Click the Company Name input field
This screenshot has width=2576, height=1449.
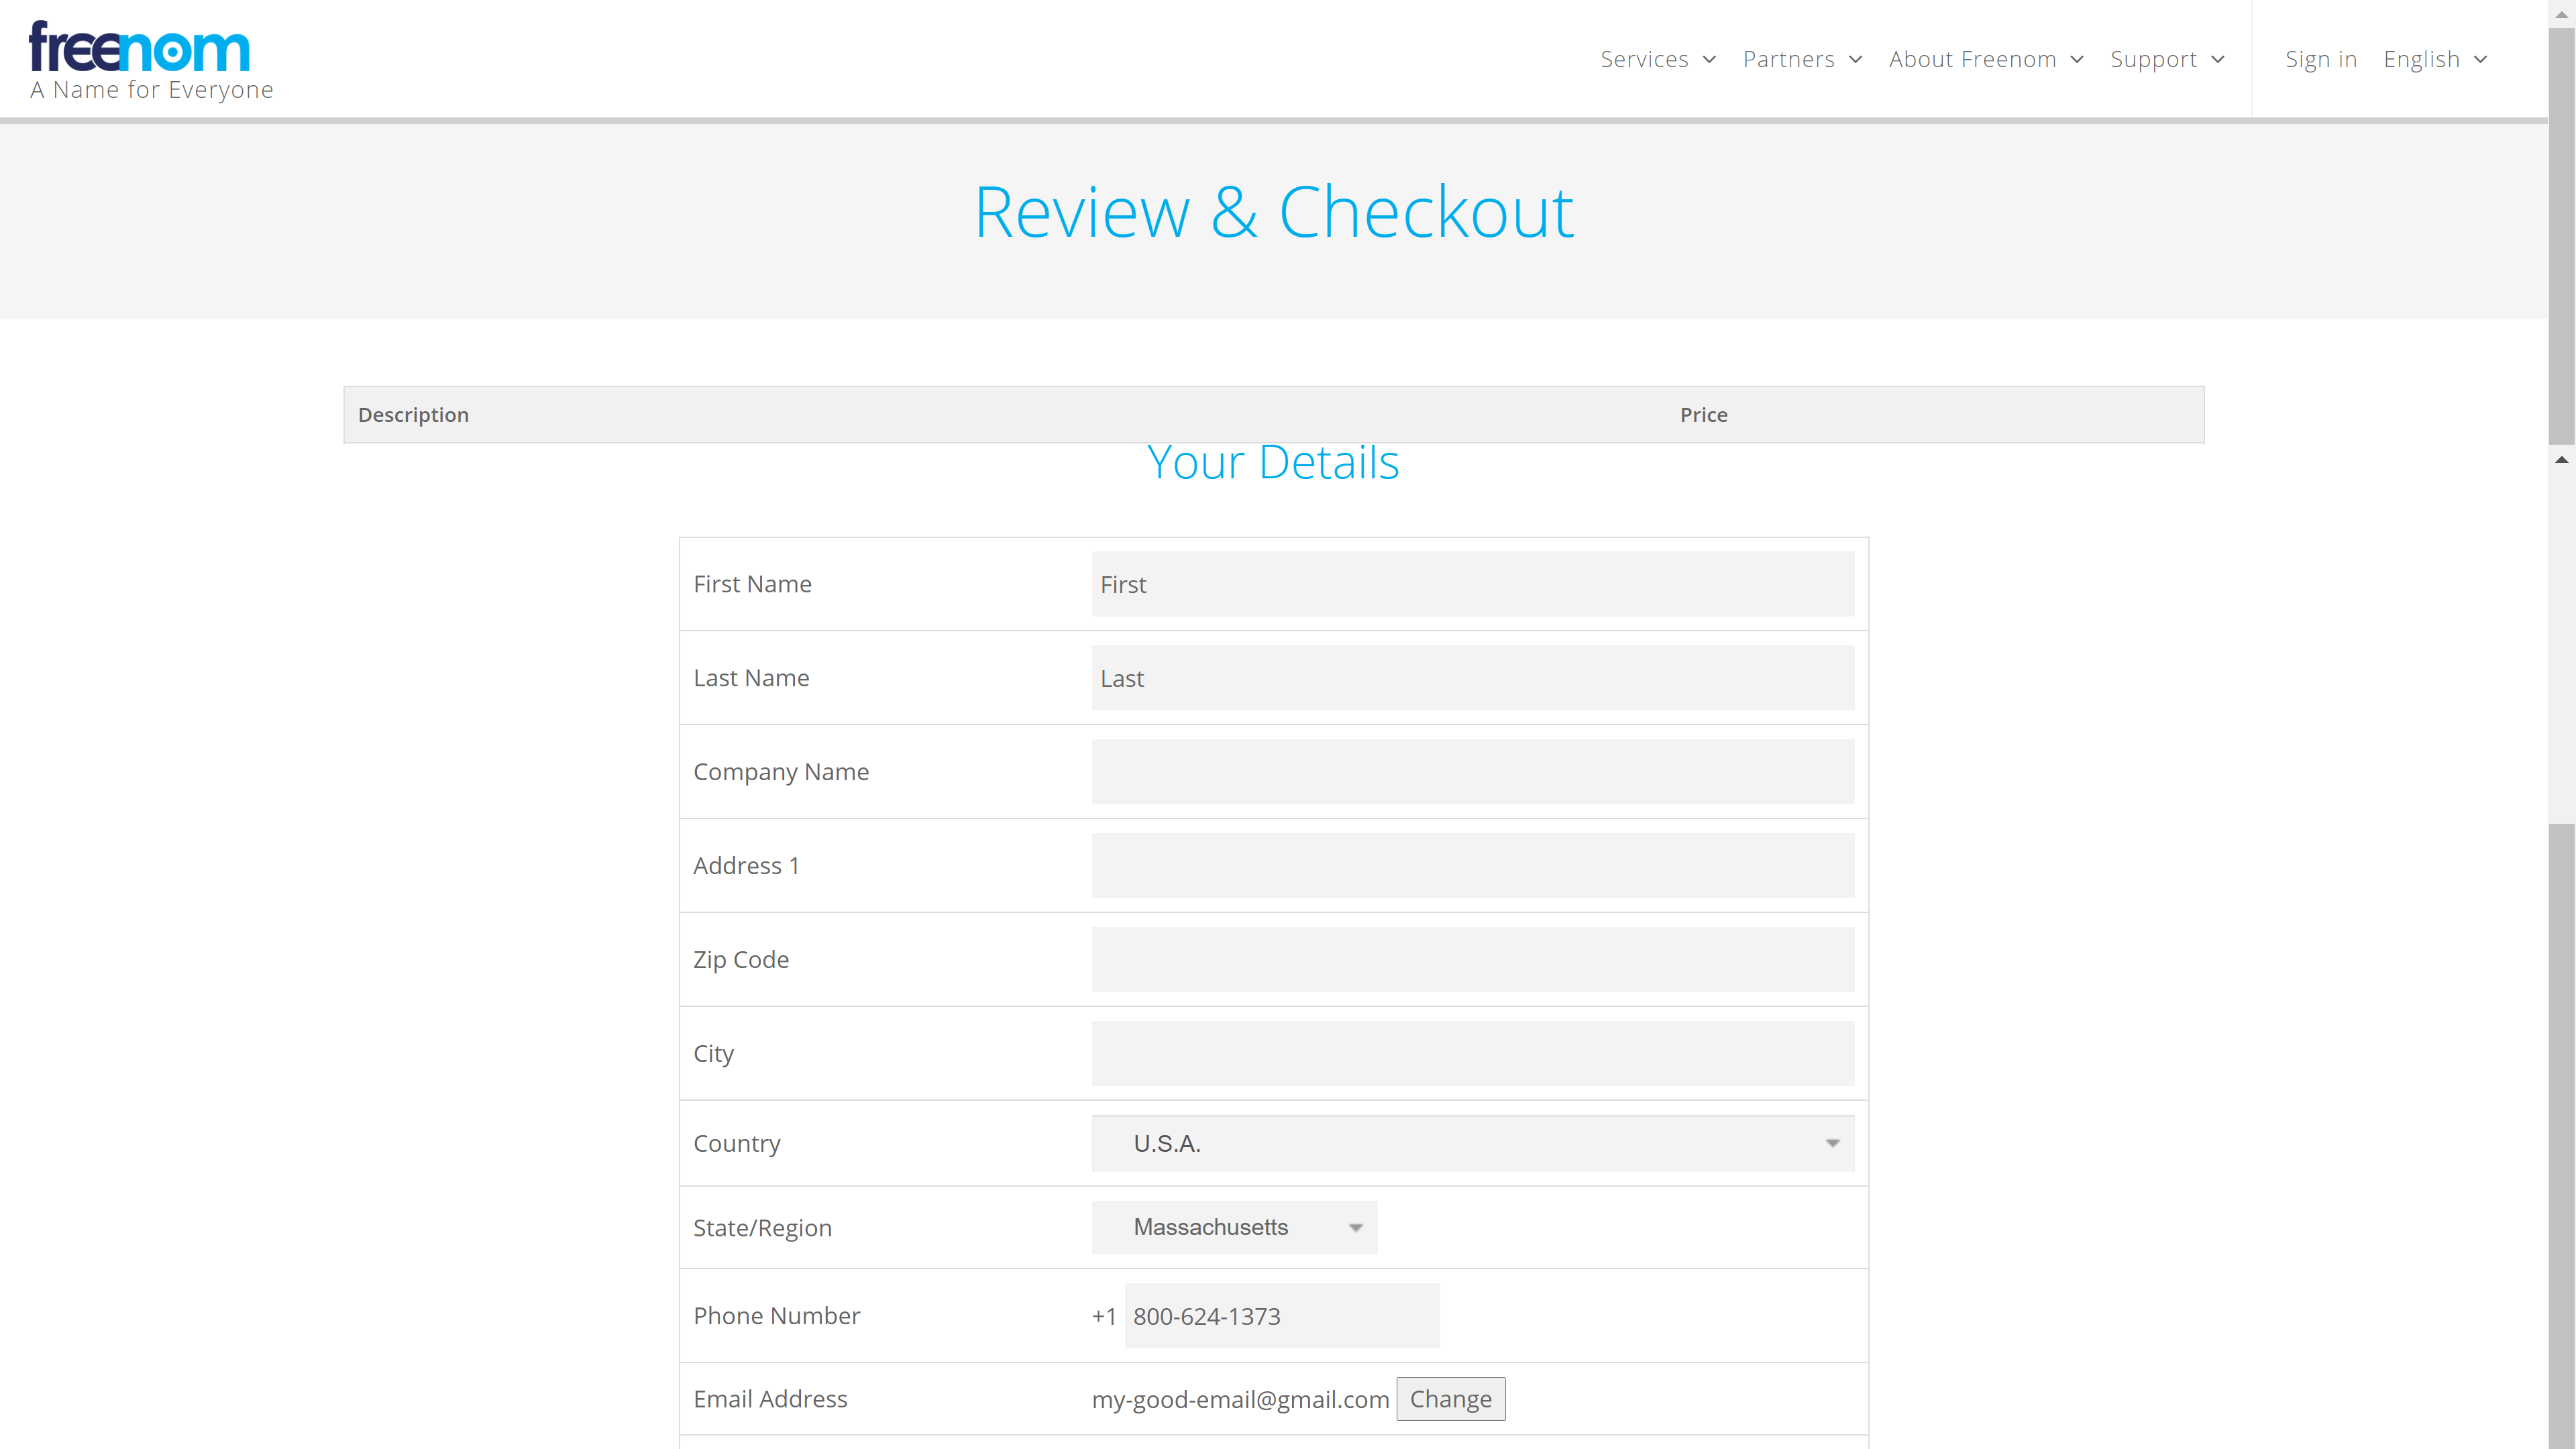pyautogui.click(x=1472, y=772)
